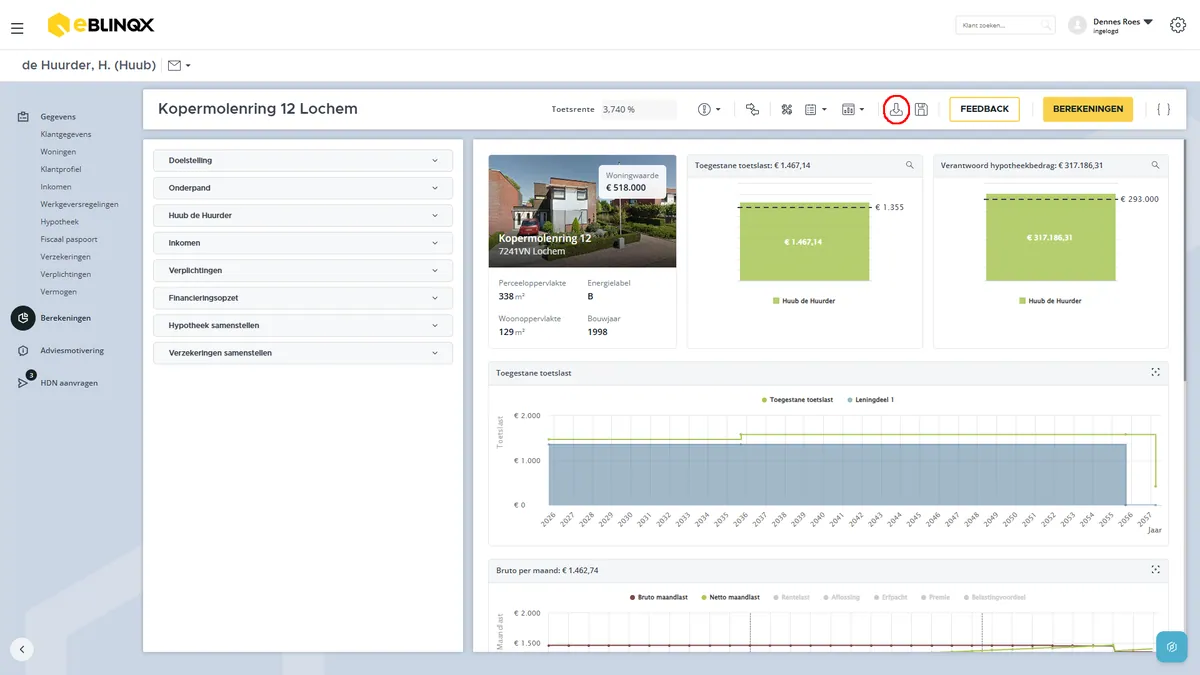Toggle the Toegestane toetslast legend series
The height and width of the screenshot is (675, 1200).
coord(797,400)
